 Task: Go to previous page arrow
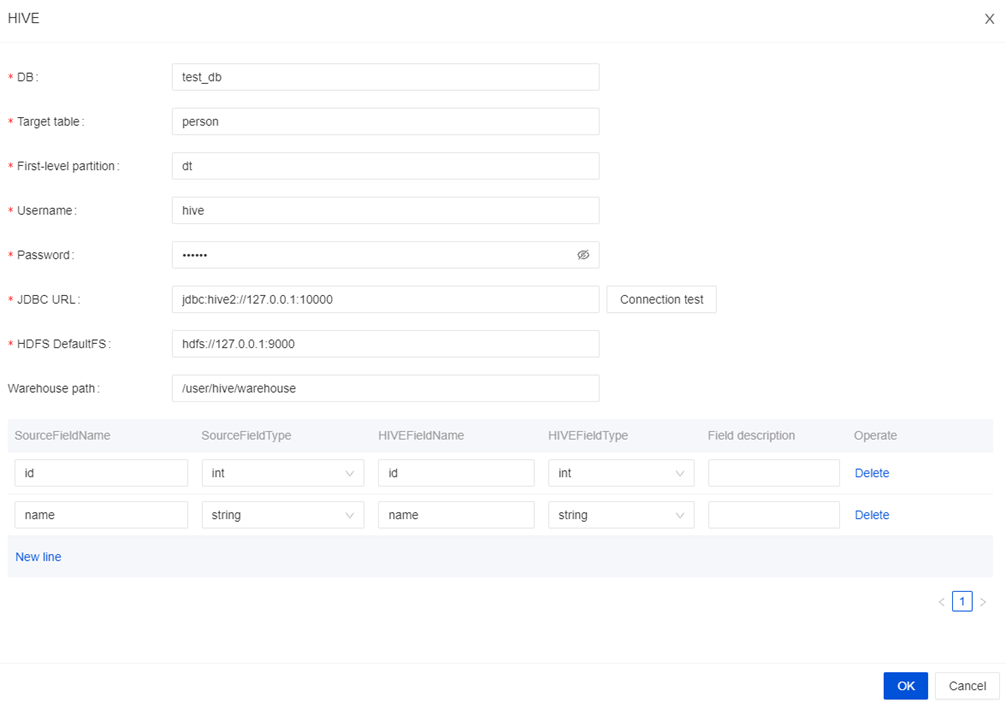[941, 602]
